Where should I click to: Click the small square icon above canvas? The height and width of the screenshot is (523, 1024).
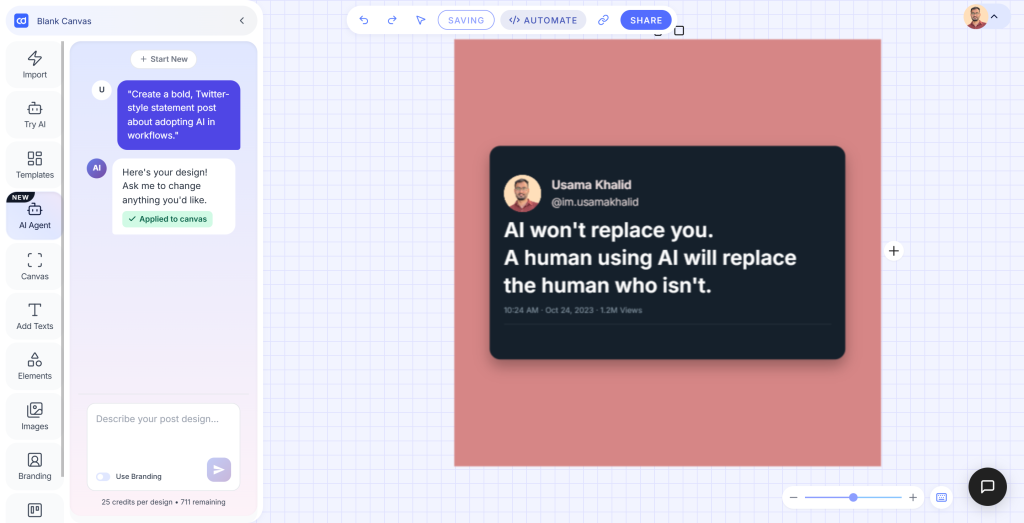tap(679, 31)
